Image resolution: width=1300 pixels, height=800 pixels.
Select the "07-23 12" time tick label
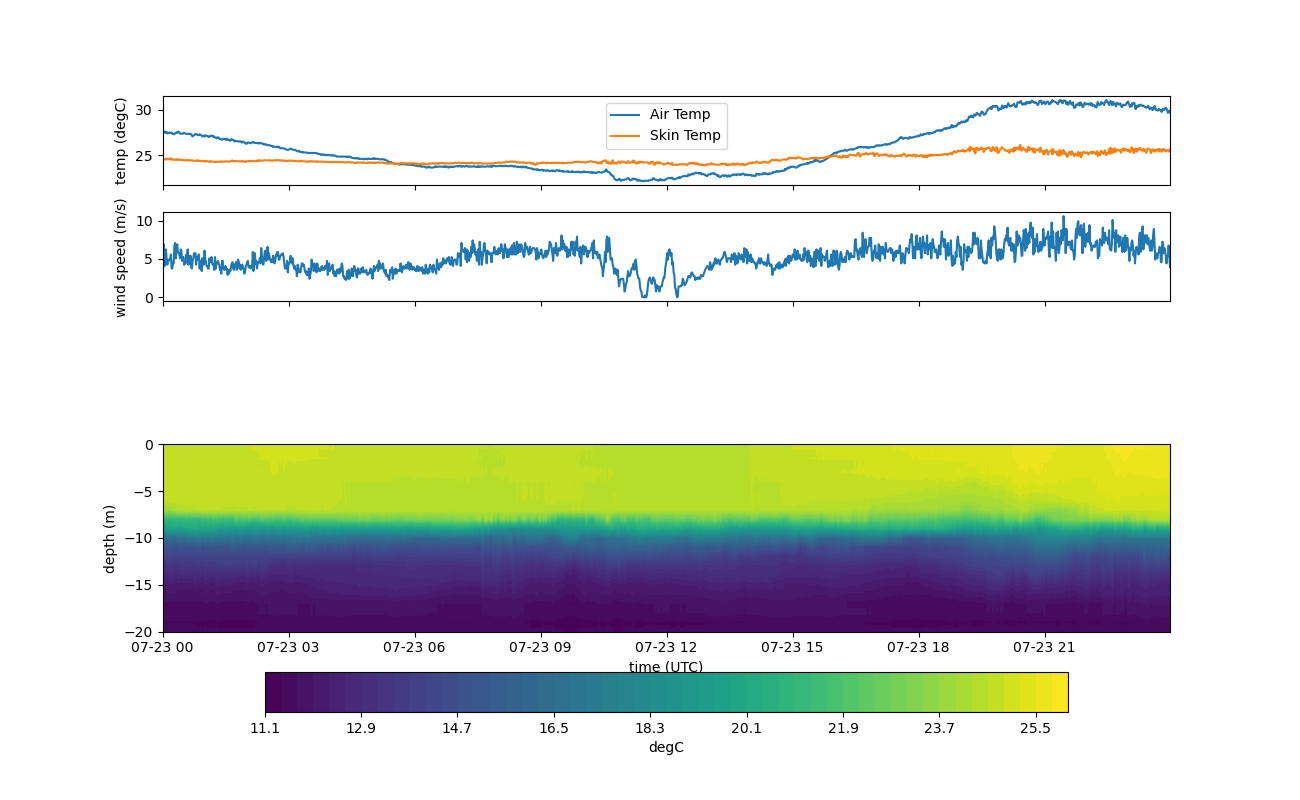[x=667, y=647]
